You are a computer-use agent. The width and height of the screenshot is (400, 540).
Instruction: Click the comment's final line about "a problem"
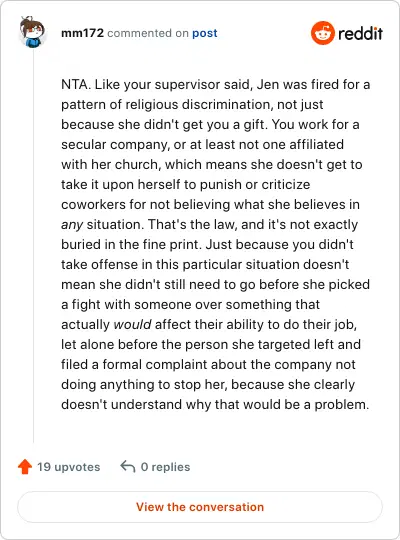coord(215,405)
